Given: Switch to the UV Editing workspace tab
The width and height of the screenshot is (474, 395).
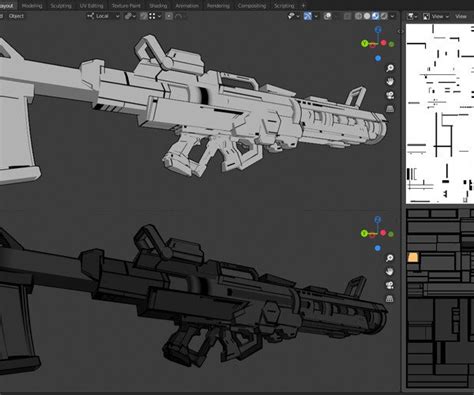Looking at the screenshot, I should tap(91, 6).
